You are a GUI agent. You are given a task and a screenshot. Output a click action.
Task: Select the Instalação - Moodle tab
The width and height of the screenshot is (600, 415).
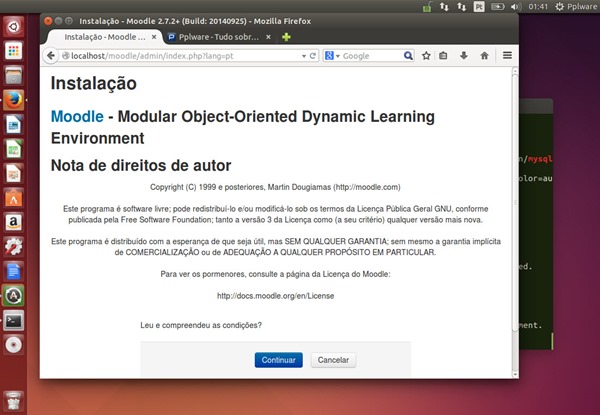(104, 37)
